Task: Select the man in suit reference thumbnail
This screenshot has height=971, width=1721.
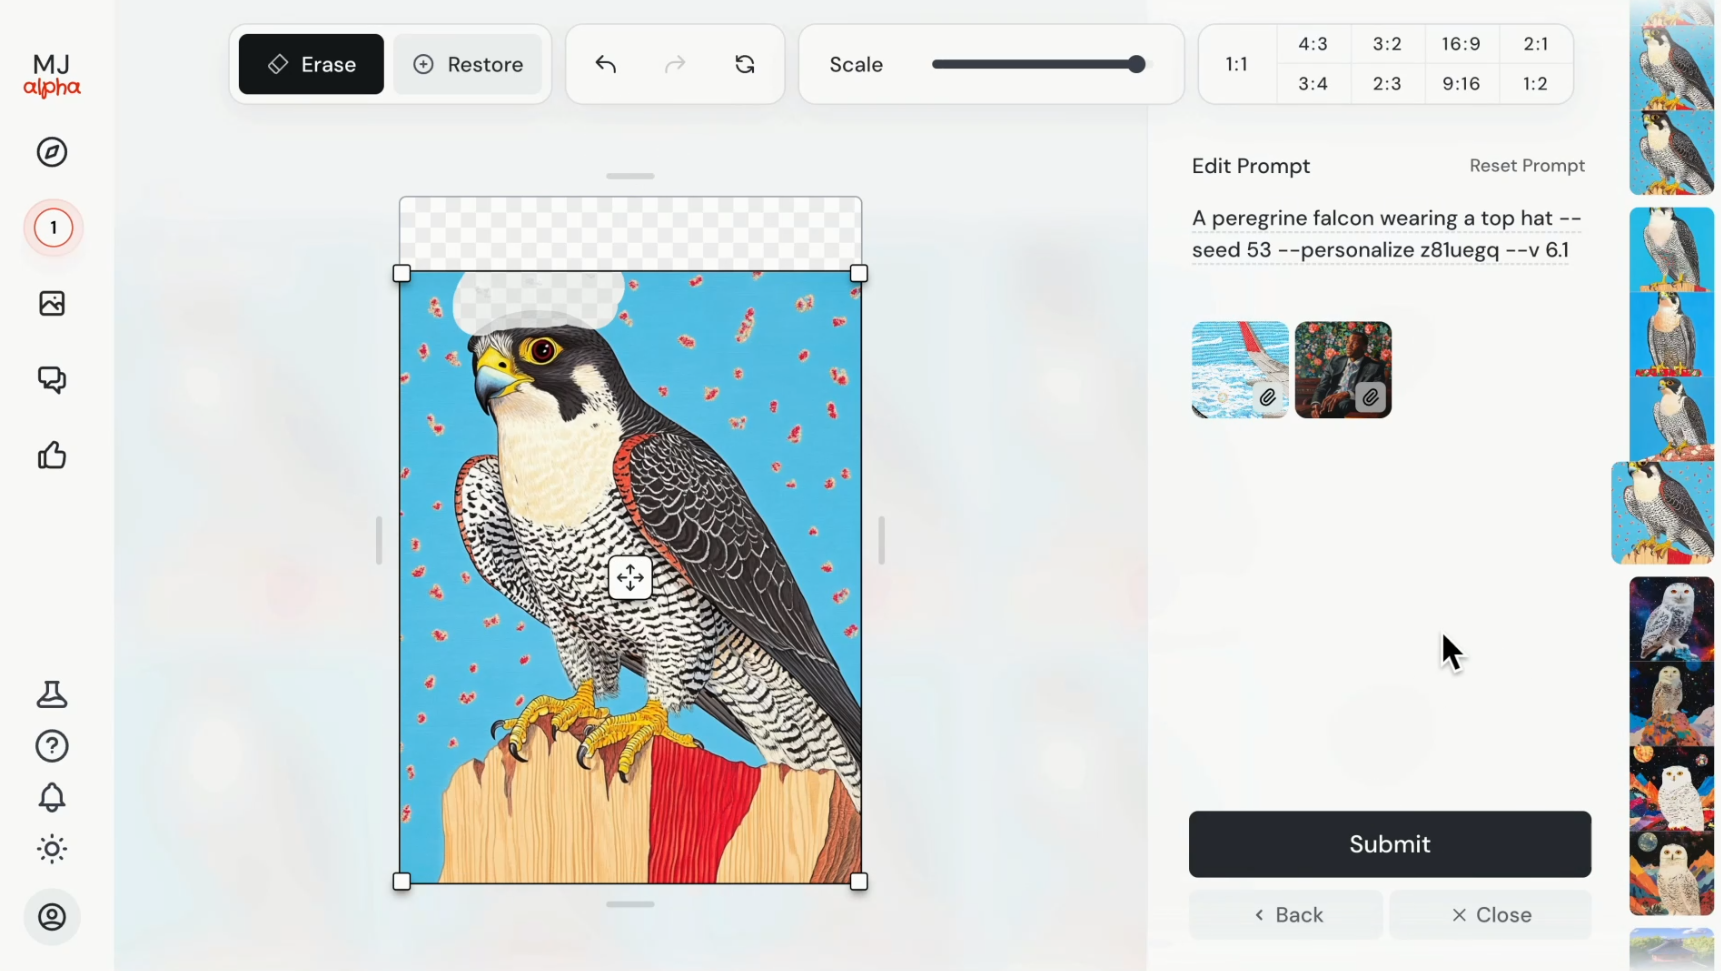Action: pyautogui.click(x=1343, y=370)
